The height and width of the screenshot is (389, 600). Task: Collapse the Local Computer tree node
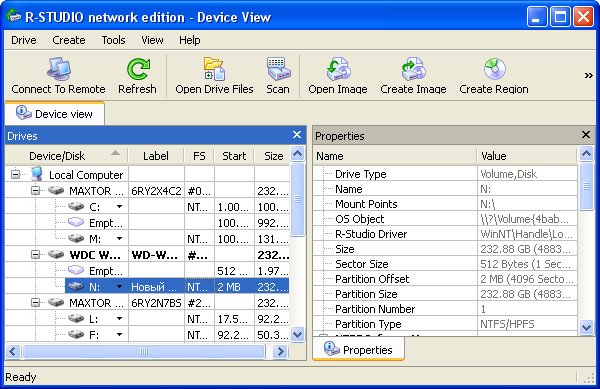click(x=15, y=175)
